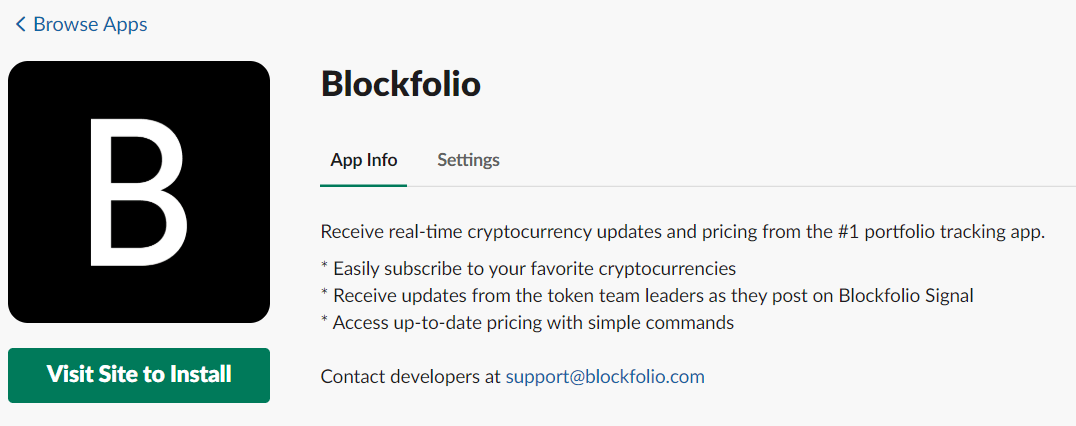The image size is (1076, 426).
Task: Select the Blockfolio heading title
Action: (x=400, y=84)
